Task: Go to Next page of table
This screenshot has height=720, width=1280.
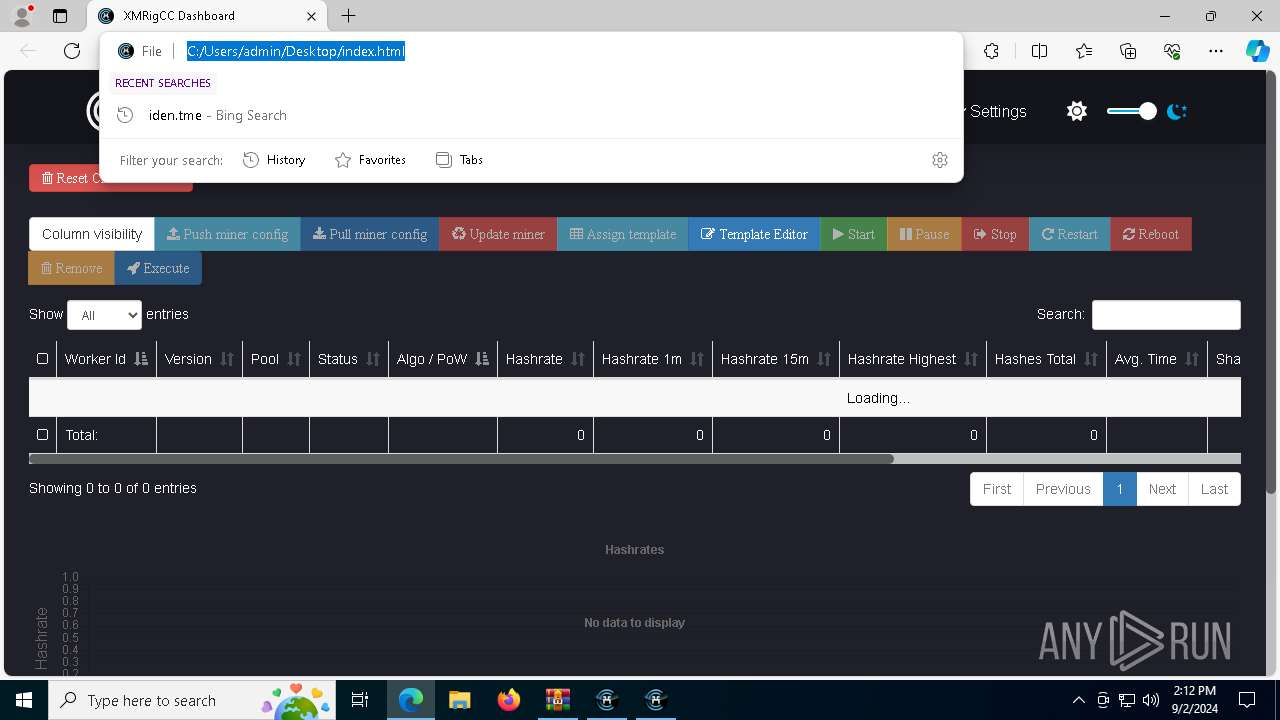Action: (1162, 489)
